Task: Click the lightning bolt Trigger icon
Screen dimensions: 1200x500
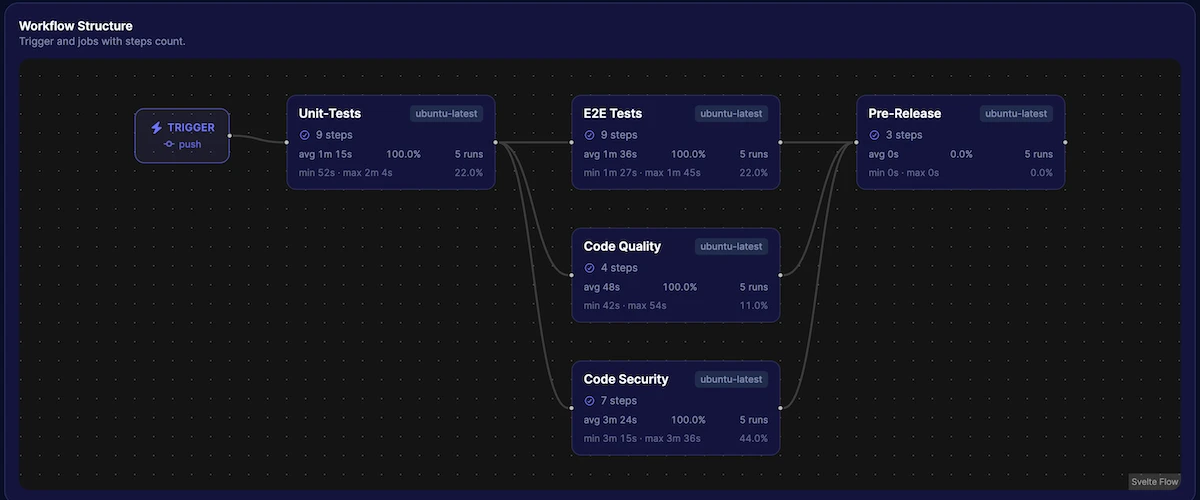Action: click(x=156, y=128)
